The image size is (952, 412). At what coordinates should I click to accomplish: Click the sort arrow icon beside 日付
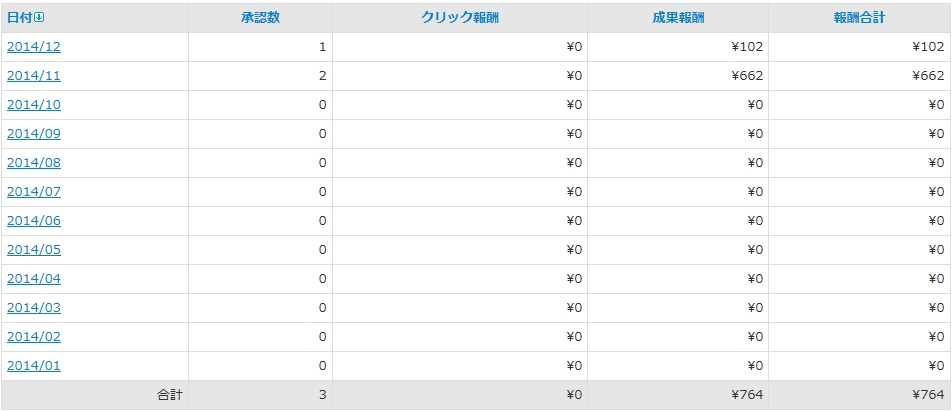(39, 18)
